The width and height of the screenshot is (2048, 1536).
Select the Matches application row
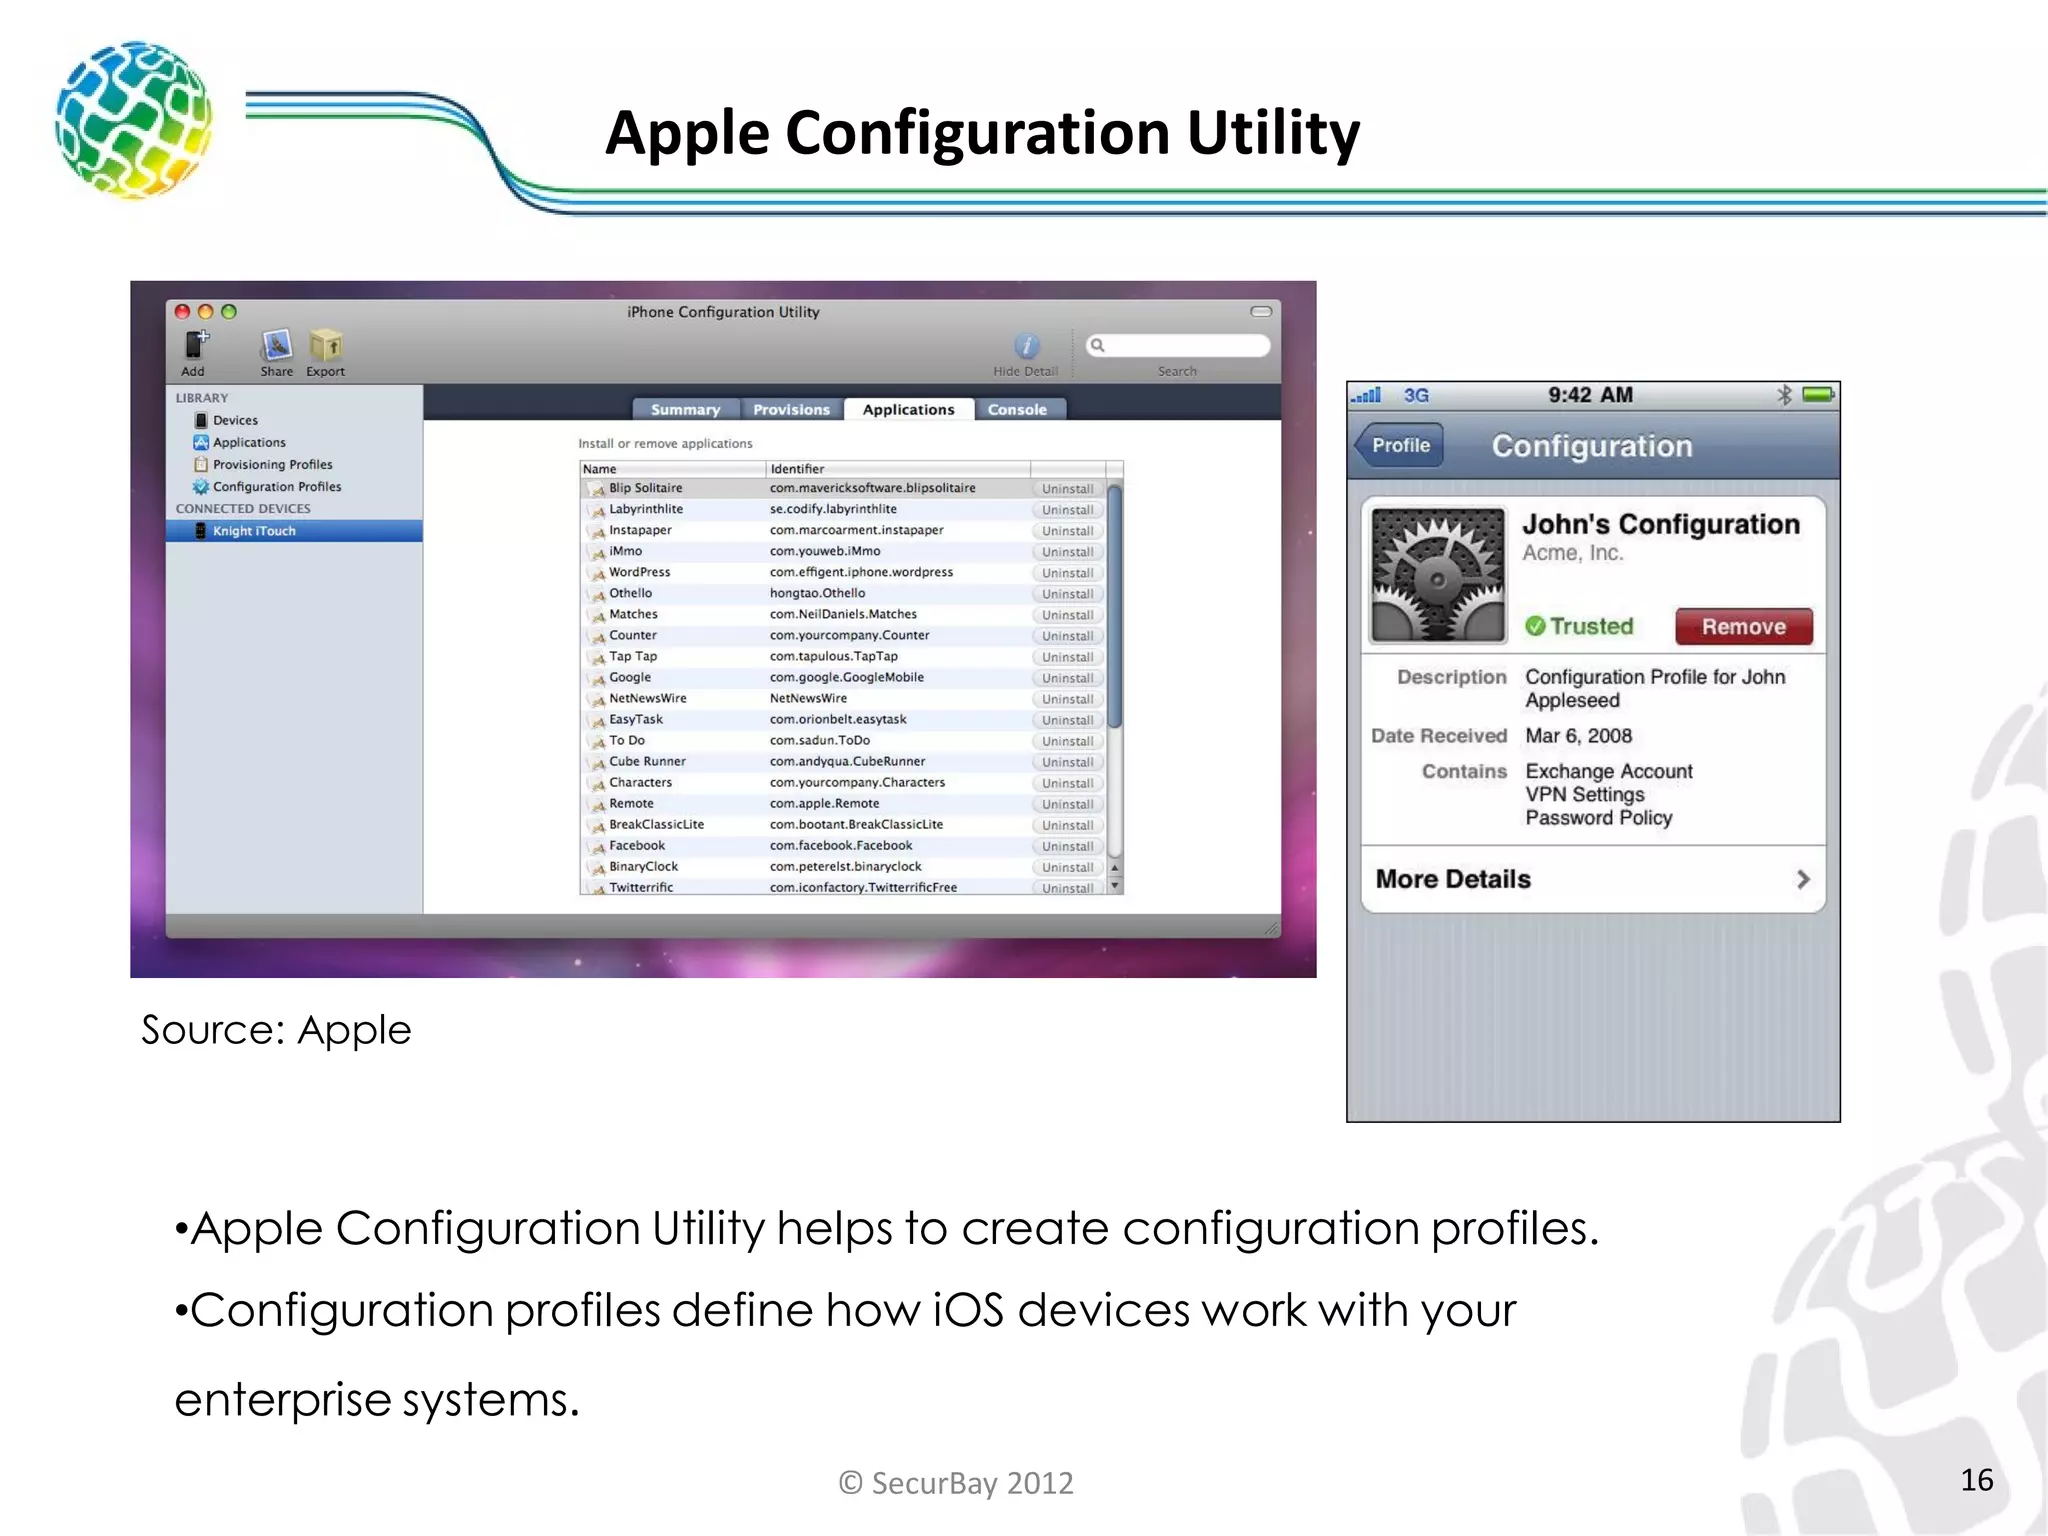[x=843, y=614]
